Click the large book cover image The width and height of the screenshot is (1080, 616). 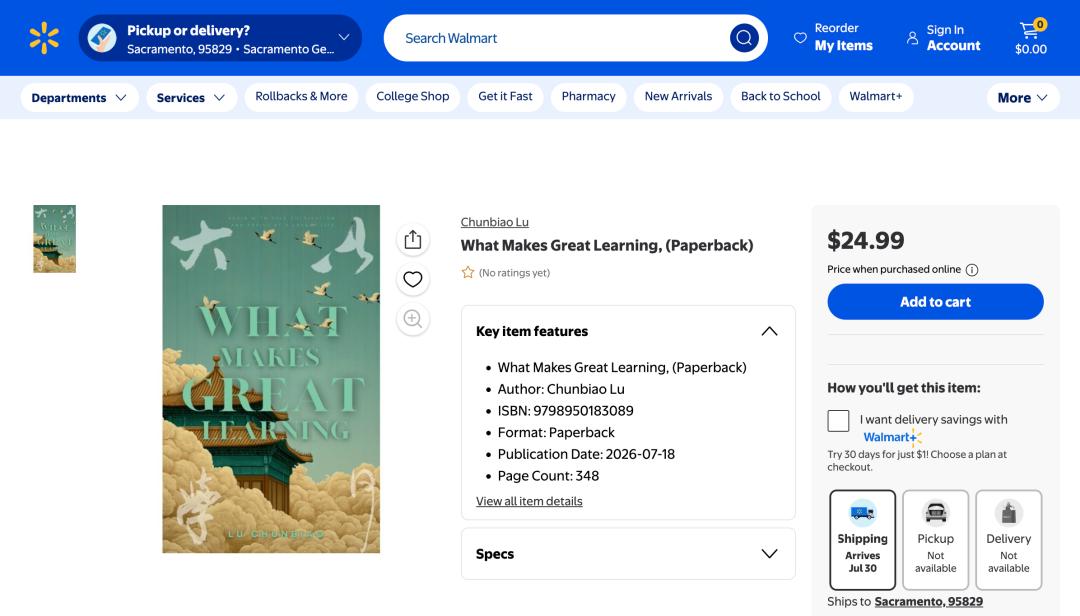point(271,379)
